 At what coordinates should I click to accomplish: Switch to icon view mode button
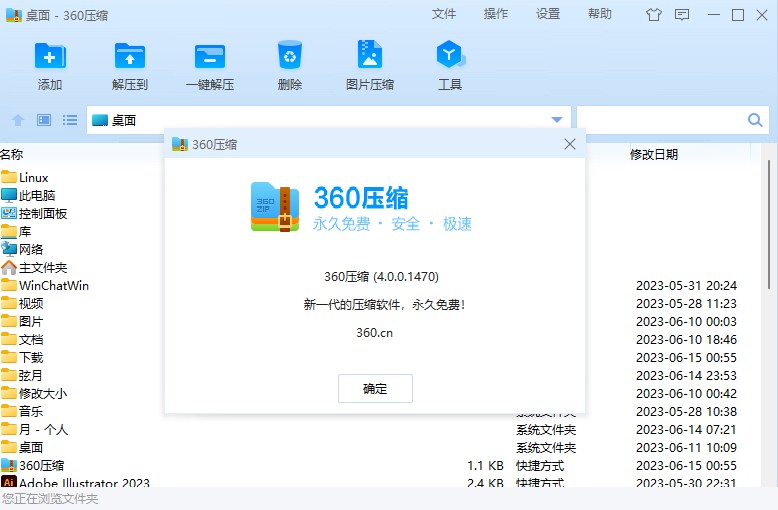[x=44, y=120]
